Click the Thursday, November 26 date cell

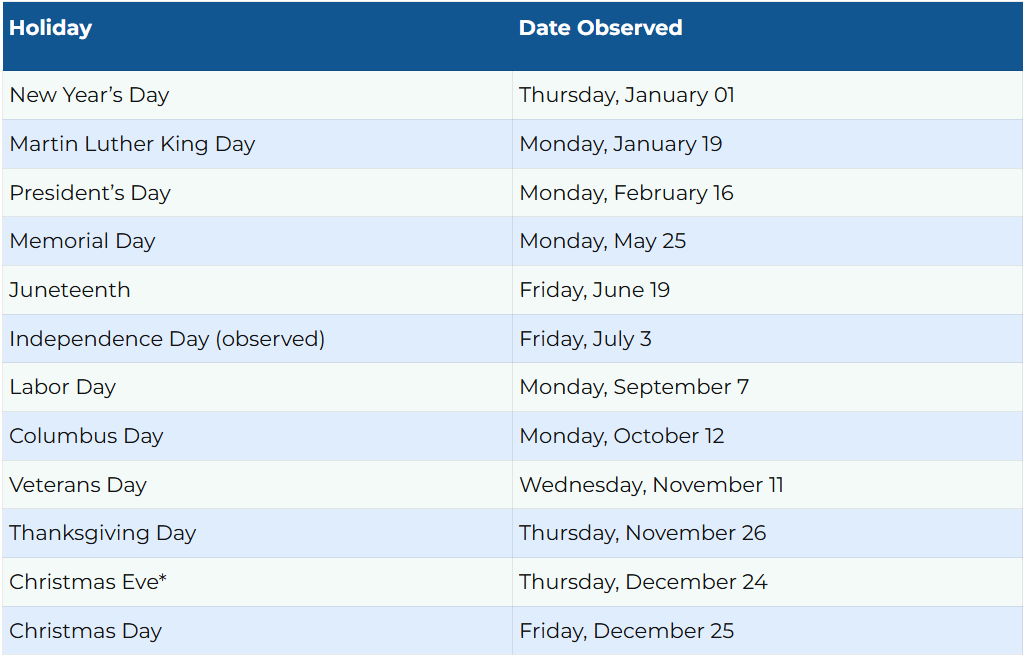pyautogui.click(x=642, y=533)
